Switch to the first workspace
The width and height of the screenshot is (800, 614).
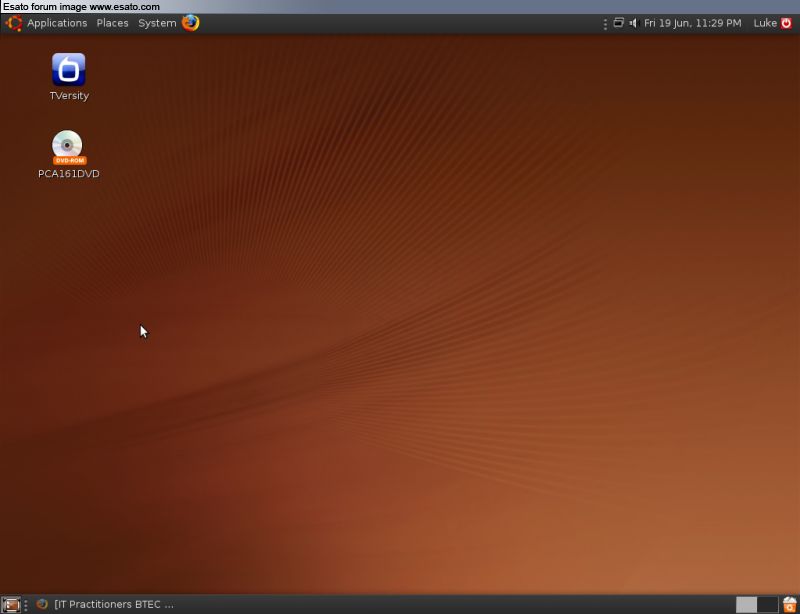click(746, 604)
